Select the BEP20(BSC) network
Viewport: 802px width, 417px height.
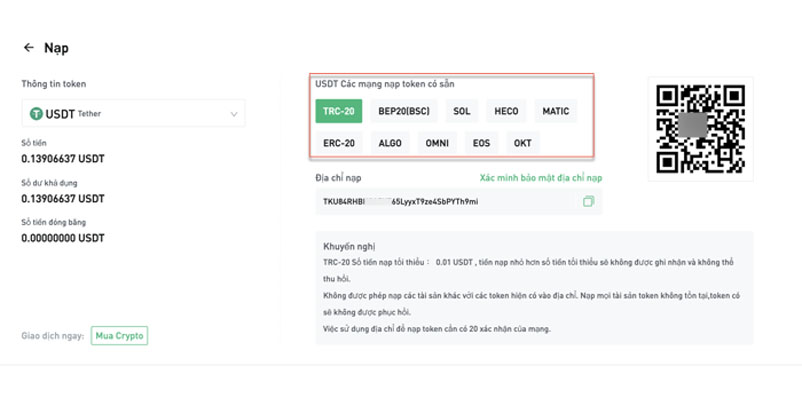tap(404, 111)
